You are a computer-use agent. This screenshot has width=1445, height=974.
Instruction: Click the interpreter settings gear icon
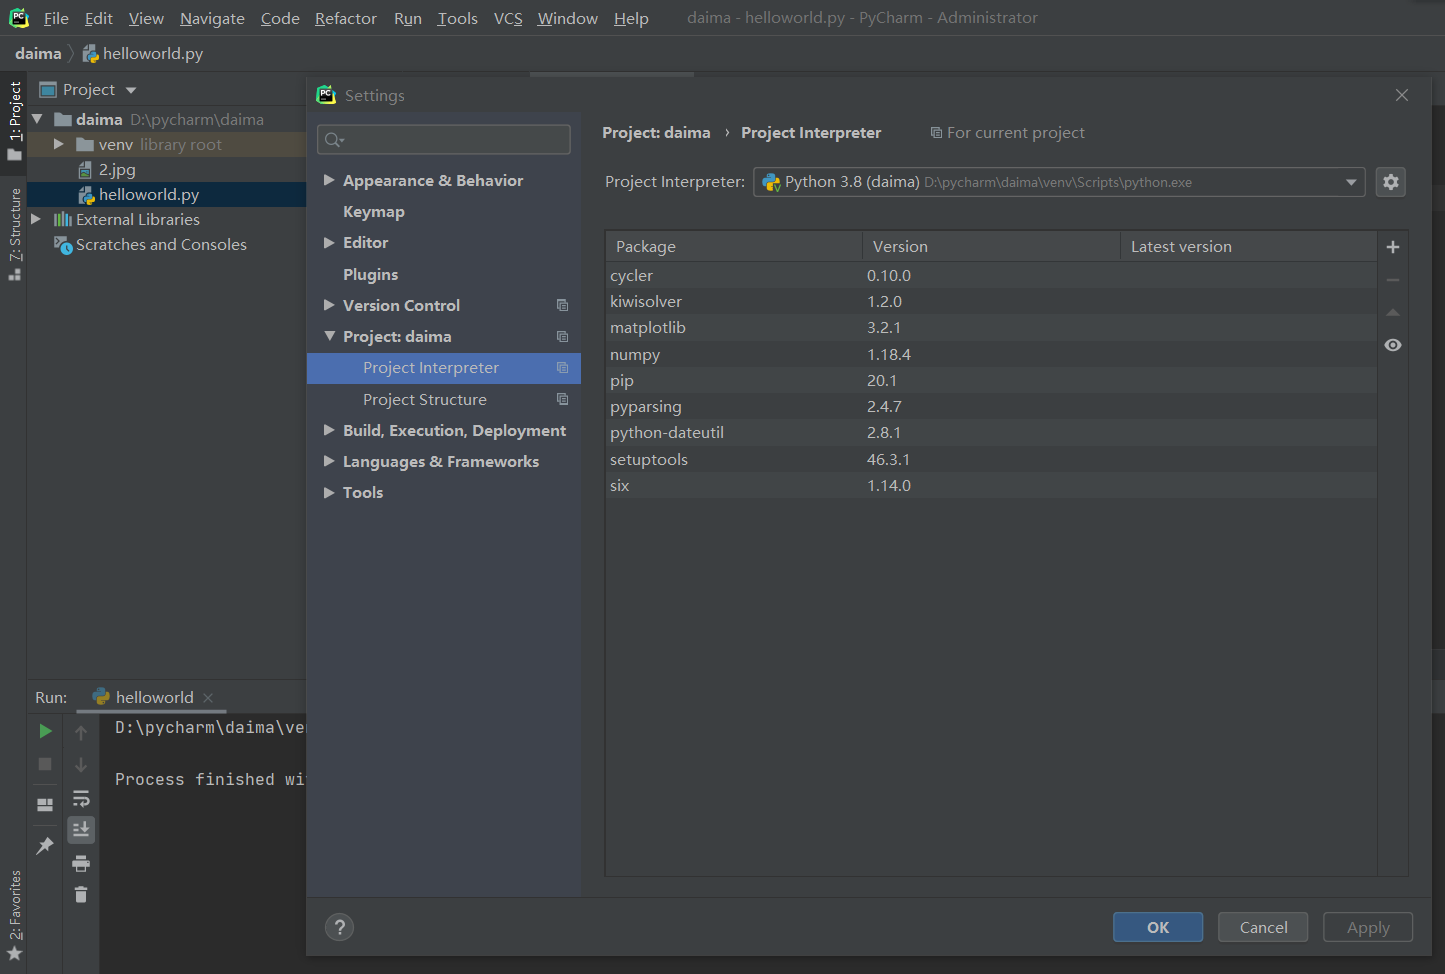click(1390, 182)
